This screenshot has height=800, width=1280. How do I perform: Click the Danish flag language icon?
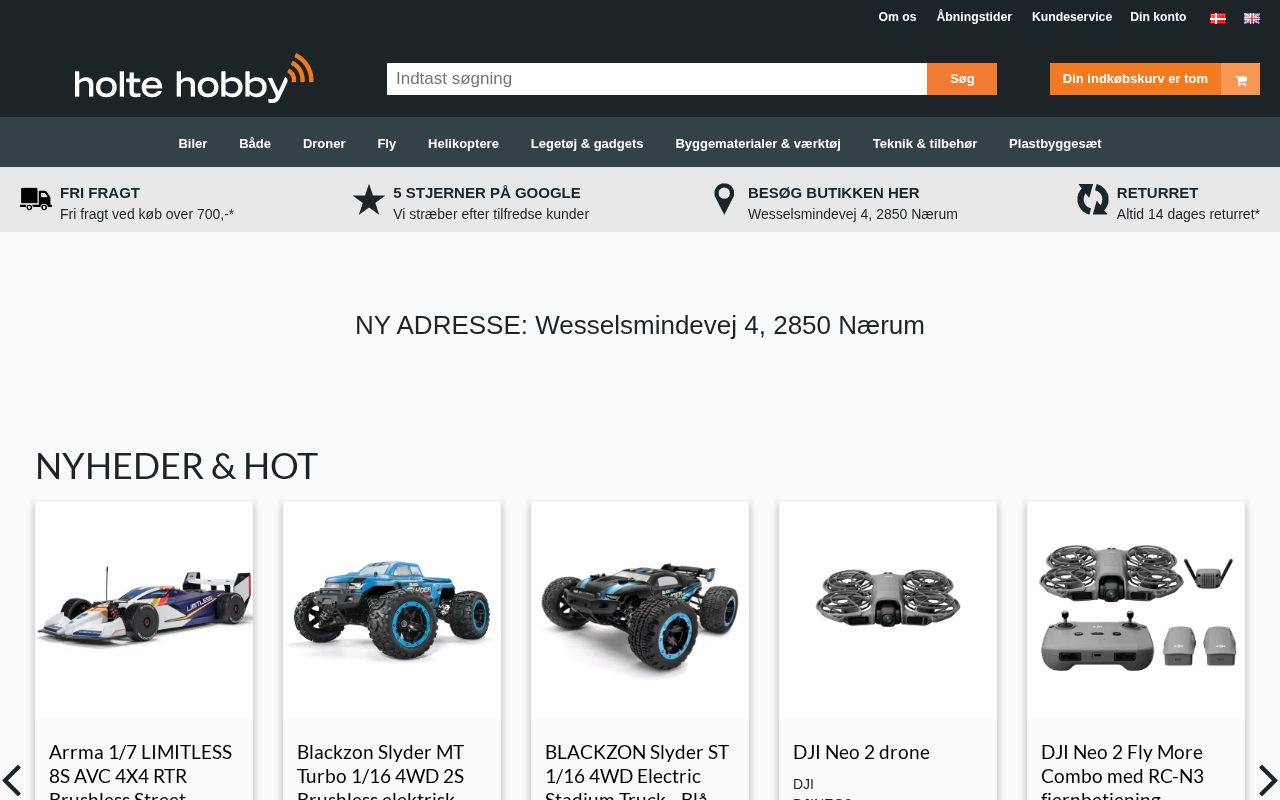point(1217,18)
